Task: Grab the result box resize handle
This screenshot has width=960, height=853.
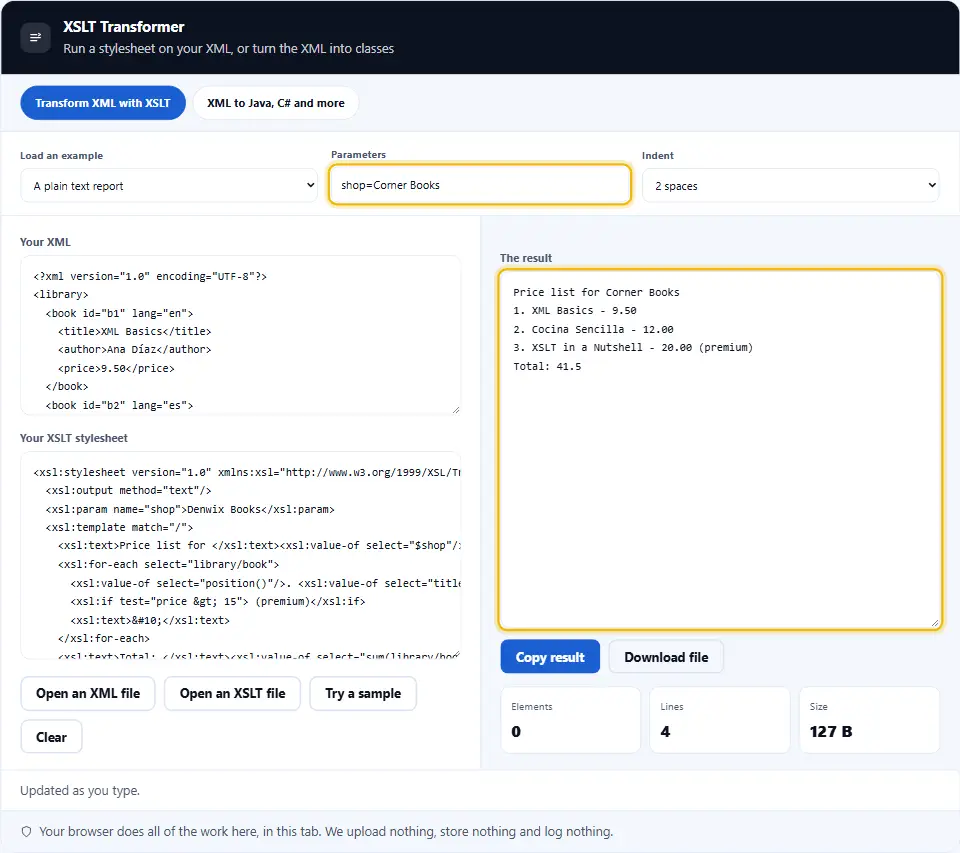Action: 935,623
